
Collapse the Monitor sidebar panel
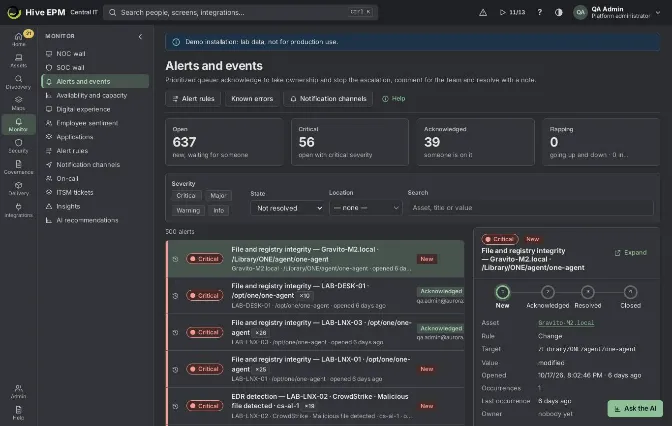tap(140, 36)
